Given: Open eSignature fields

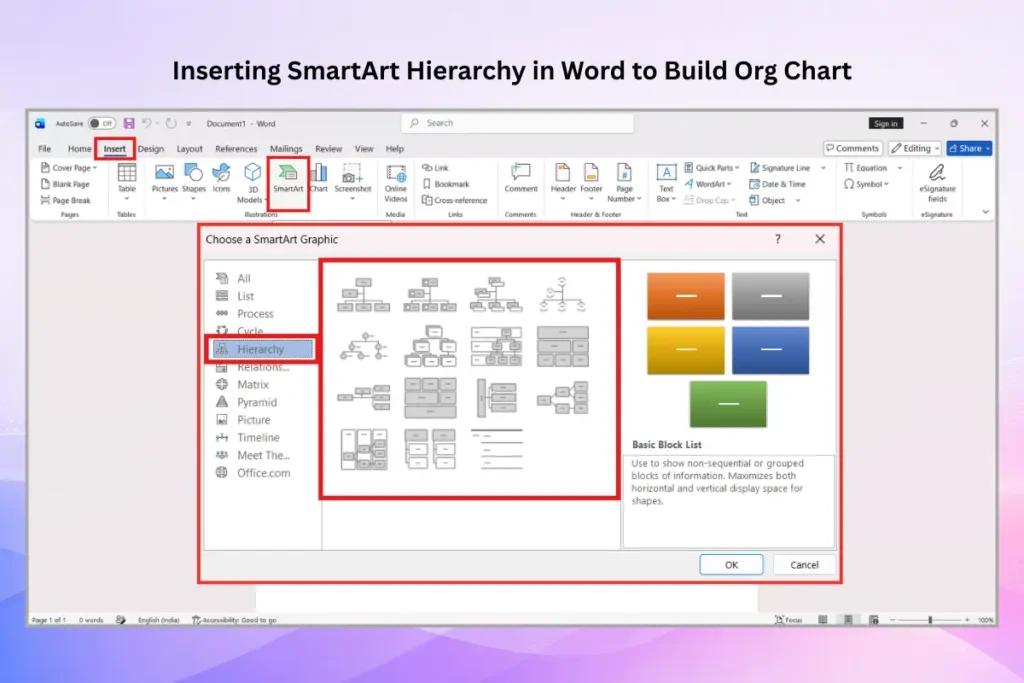Looking at the screenshot, I should pyautogui.click(x=937, y=183).
